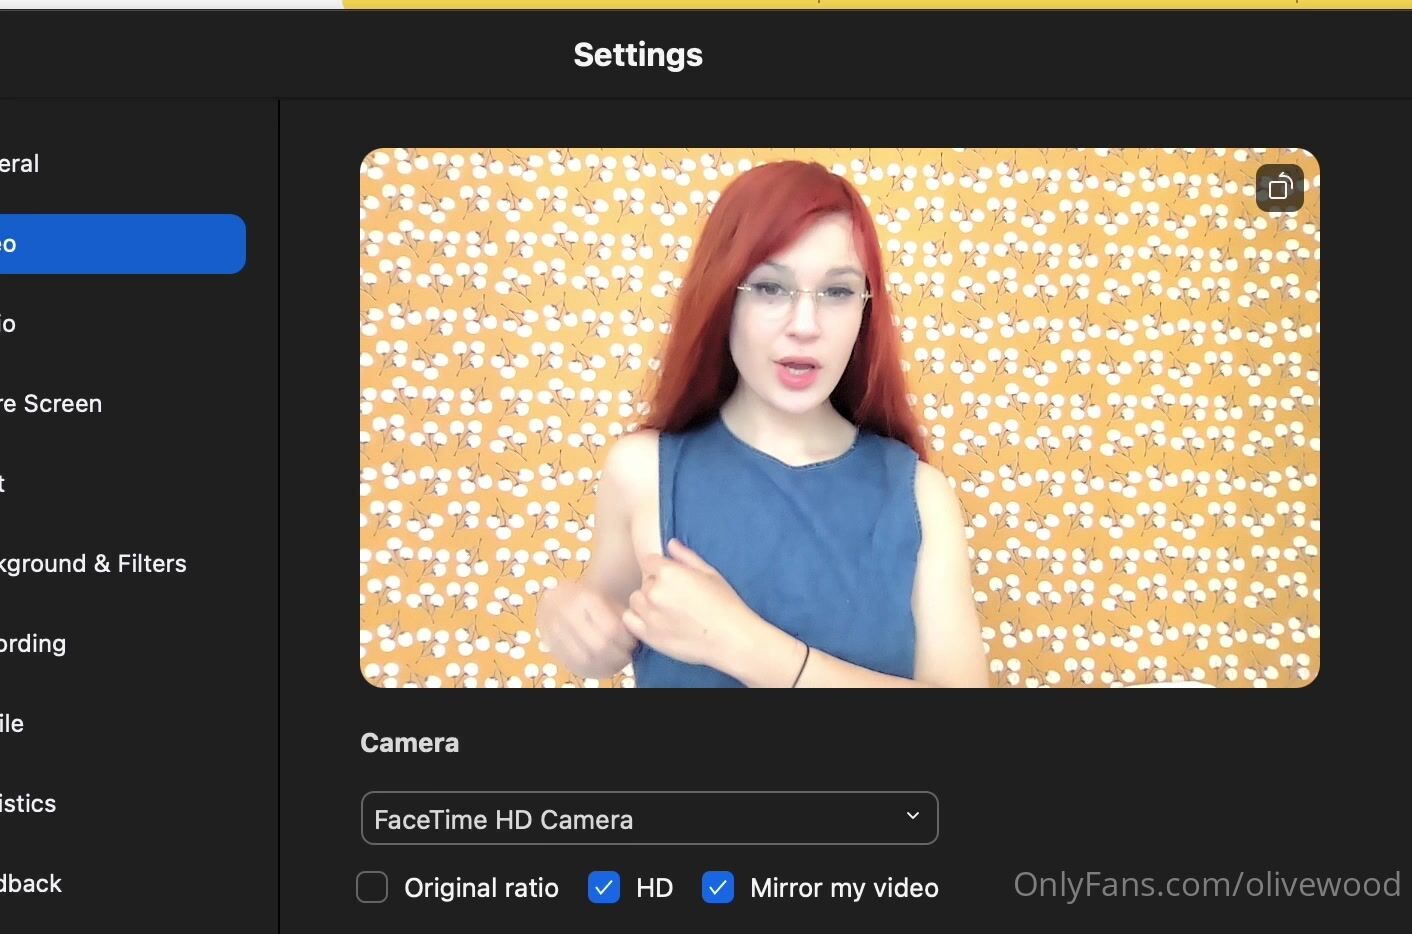Viewport: 1412px width, 934px height.
Task: Open the General settings section
Action: pos(20,164)
